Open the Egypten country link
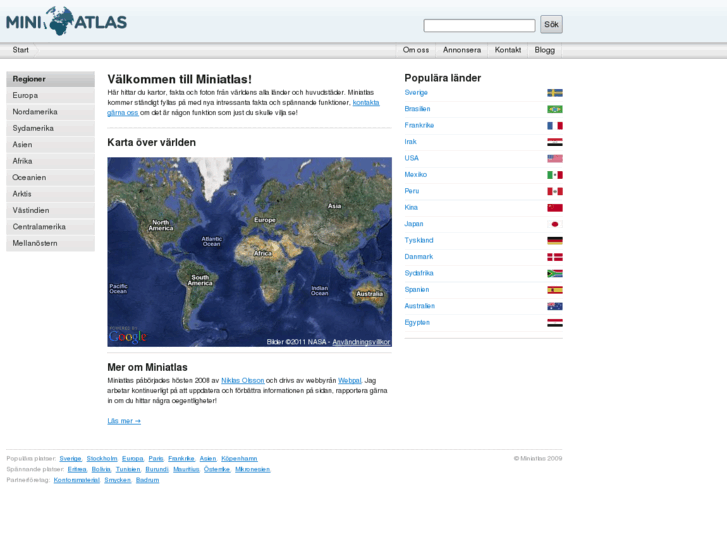Viewport: 727px width, 545px height. click(x=417, y=322)
